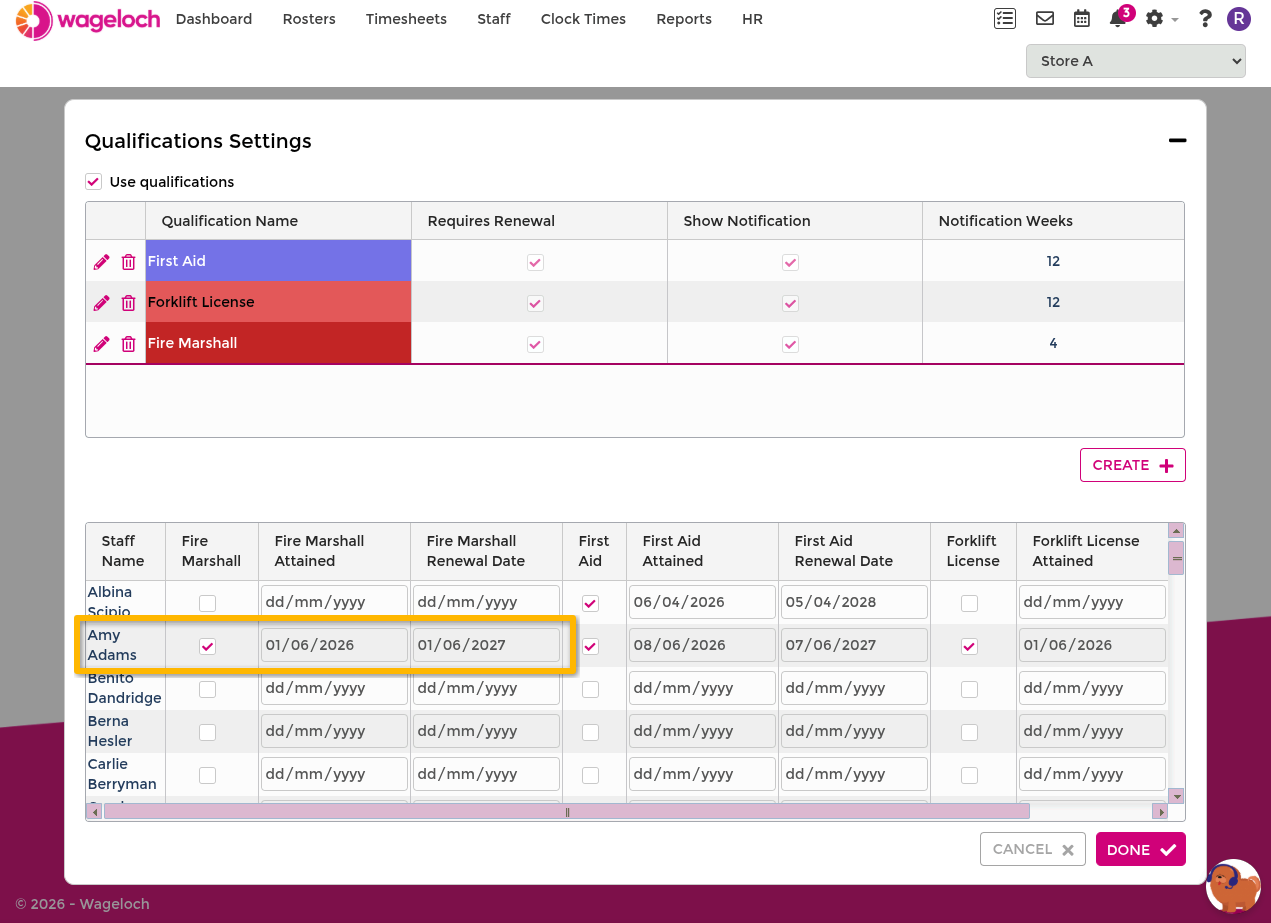Select the Forklift License color cell
This screenshot has width=1271, height=923.
coord(278,302)
